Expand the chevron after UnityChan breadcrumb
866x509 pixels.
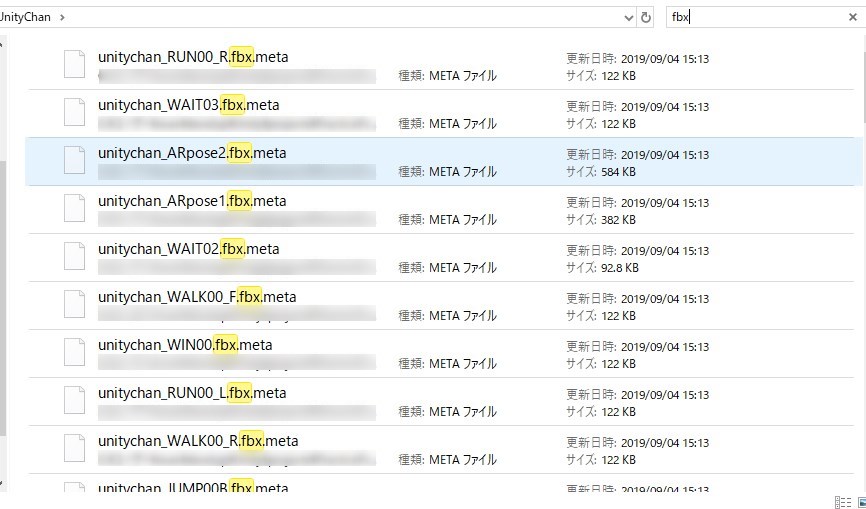point(61,17)
